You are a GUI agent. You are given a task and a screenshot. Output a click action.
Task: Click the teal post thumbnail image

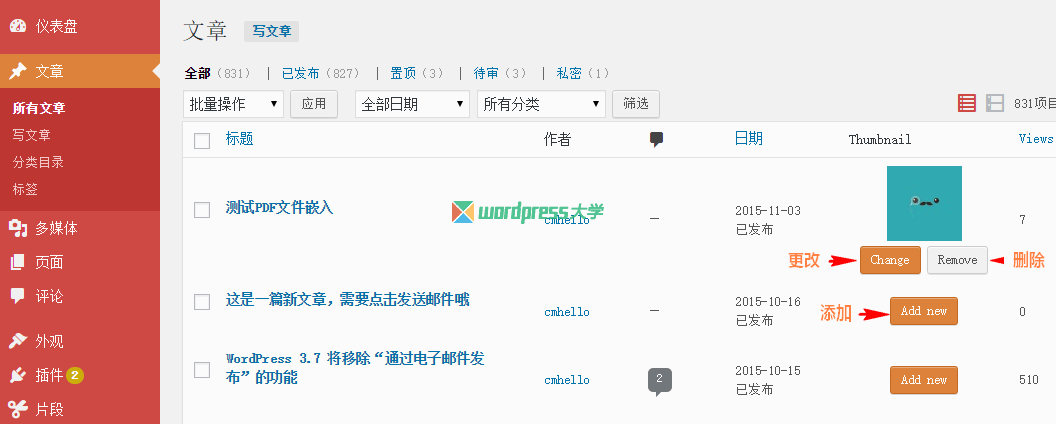[x=924, y=203]
